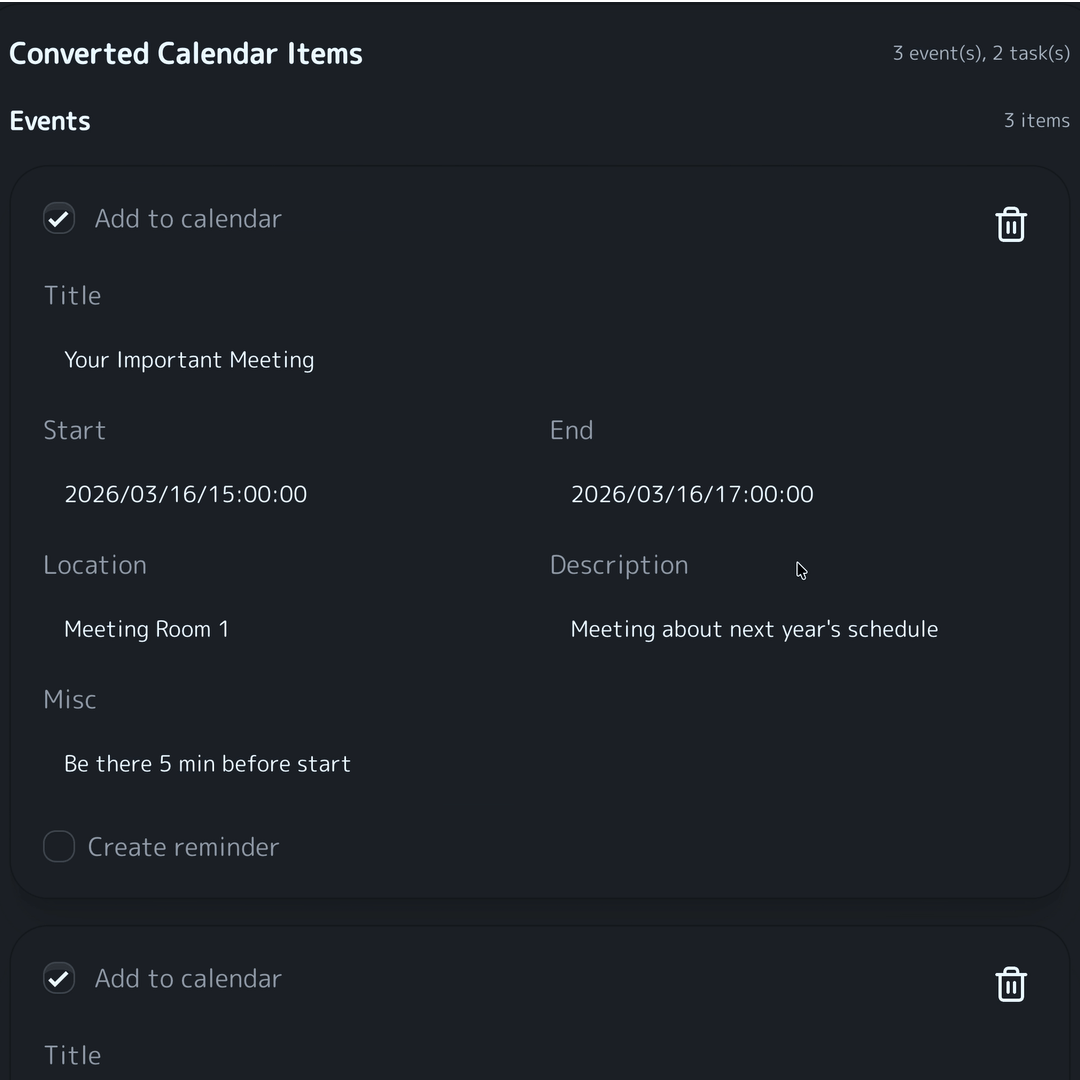Click the 3 event(s), 2 task(s) summary
The width and height of the screenshot is (1080, 1080).
[981, 53]
